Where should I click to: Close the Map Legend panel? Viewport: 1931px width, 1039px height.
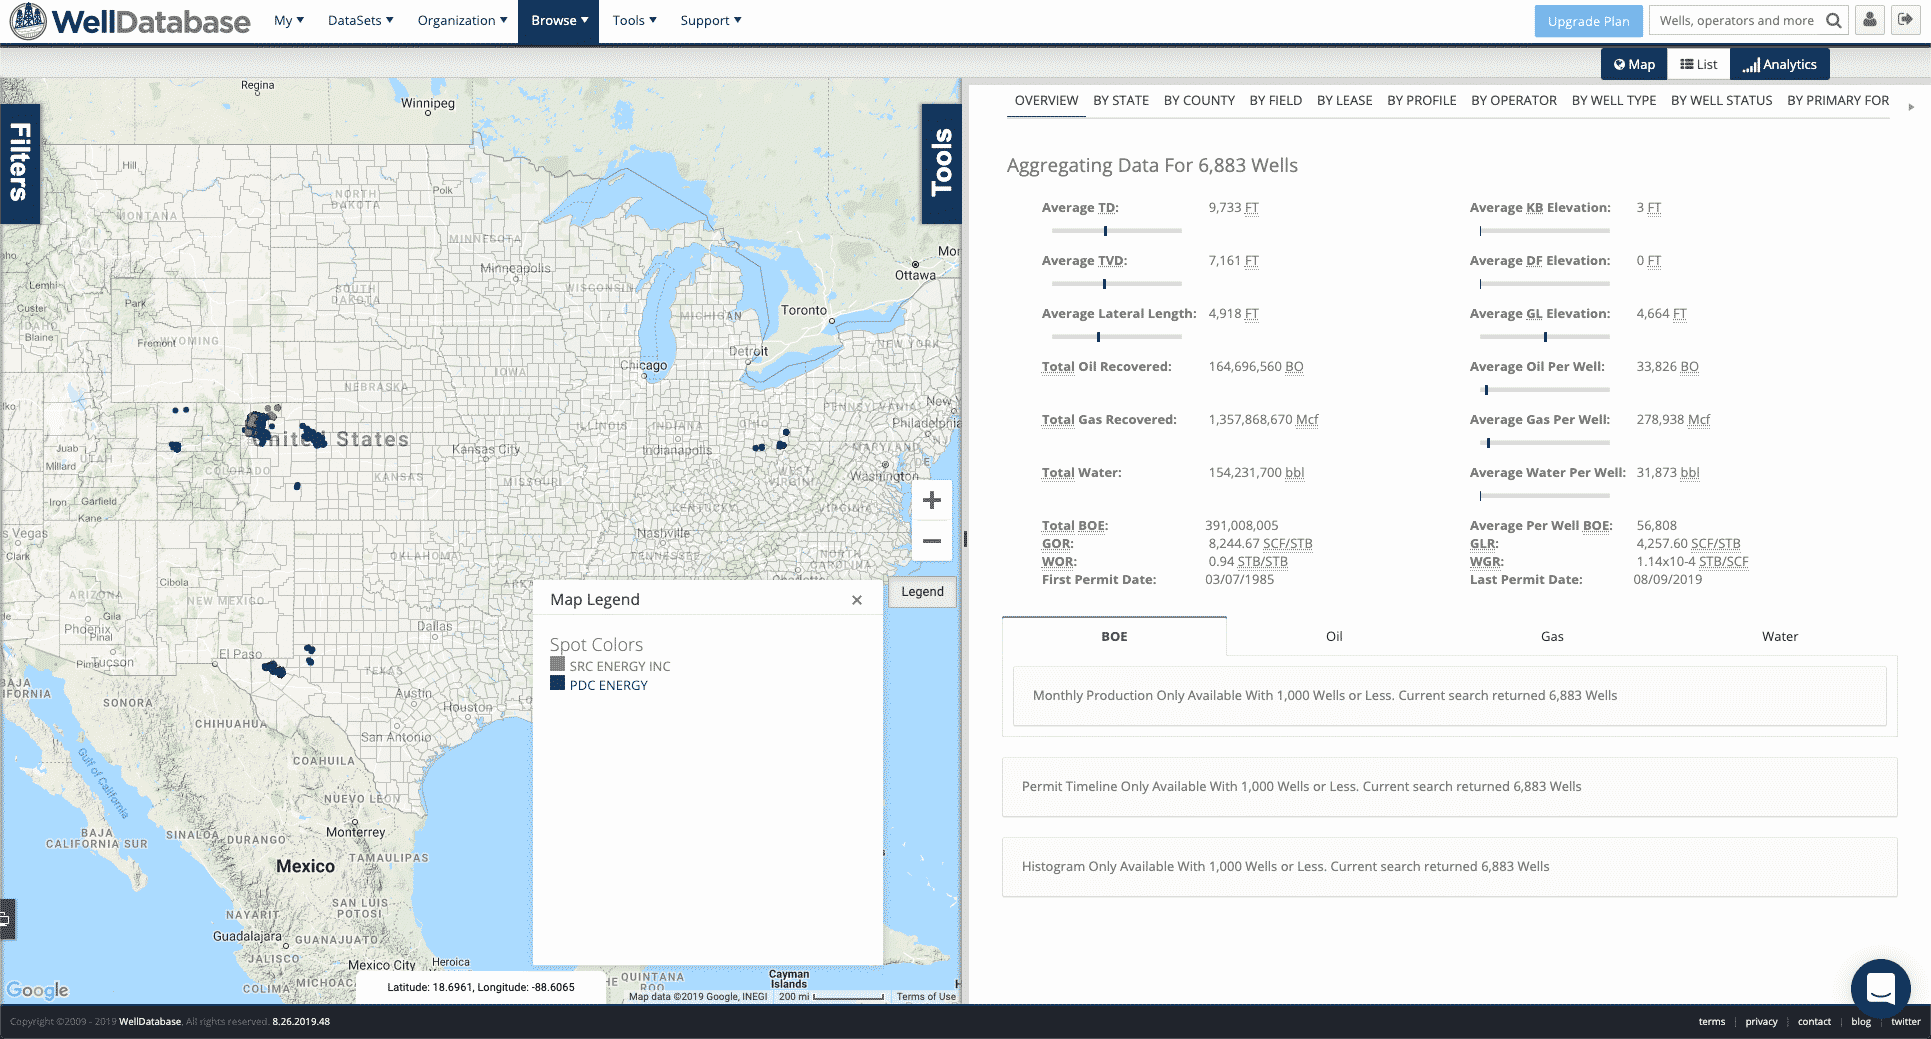(x=857, y=600)
